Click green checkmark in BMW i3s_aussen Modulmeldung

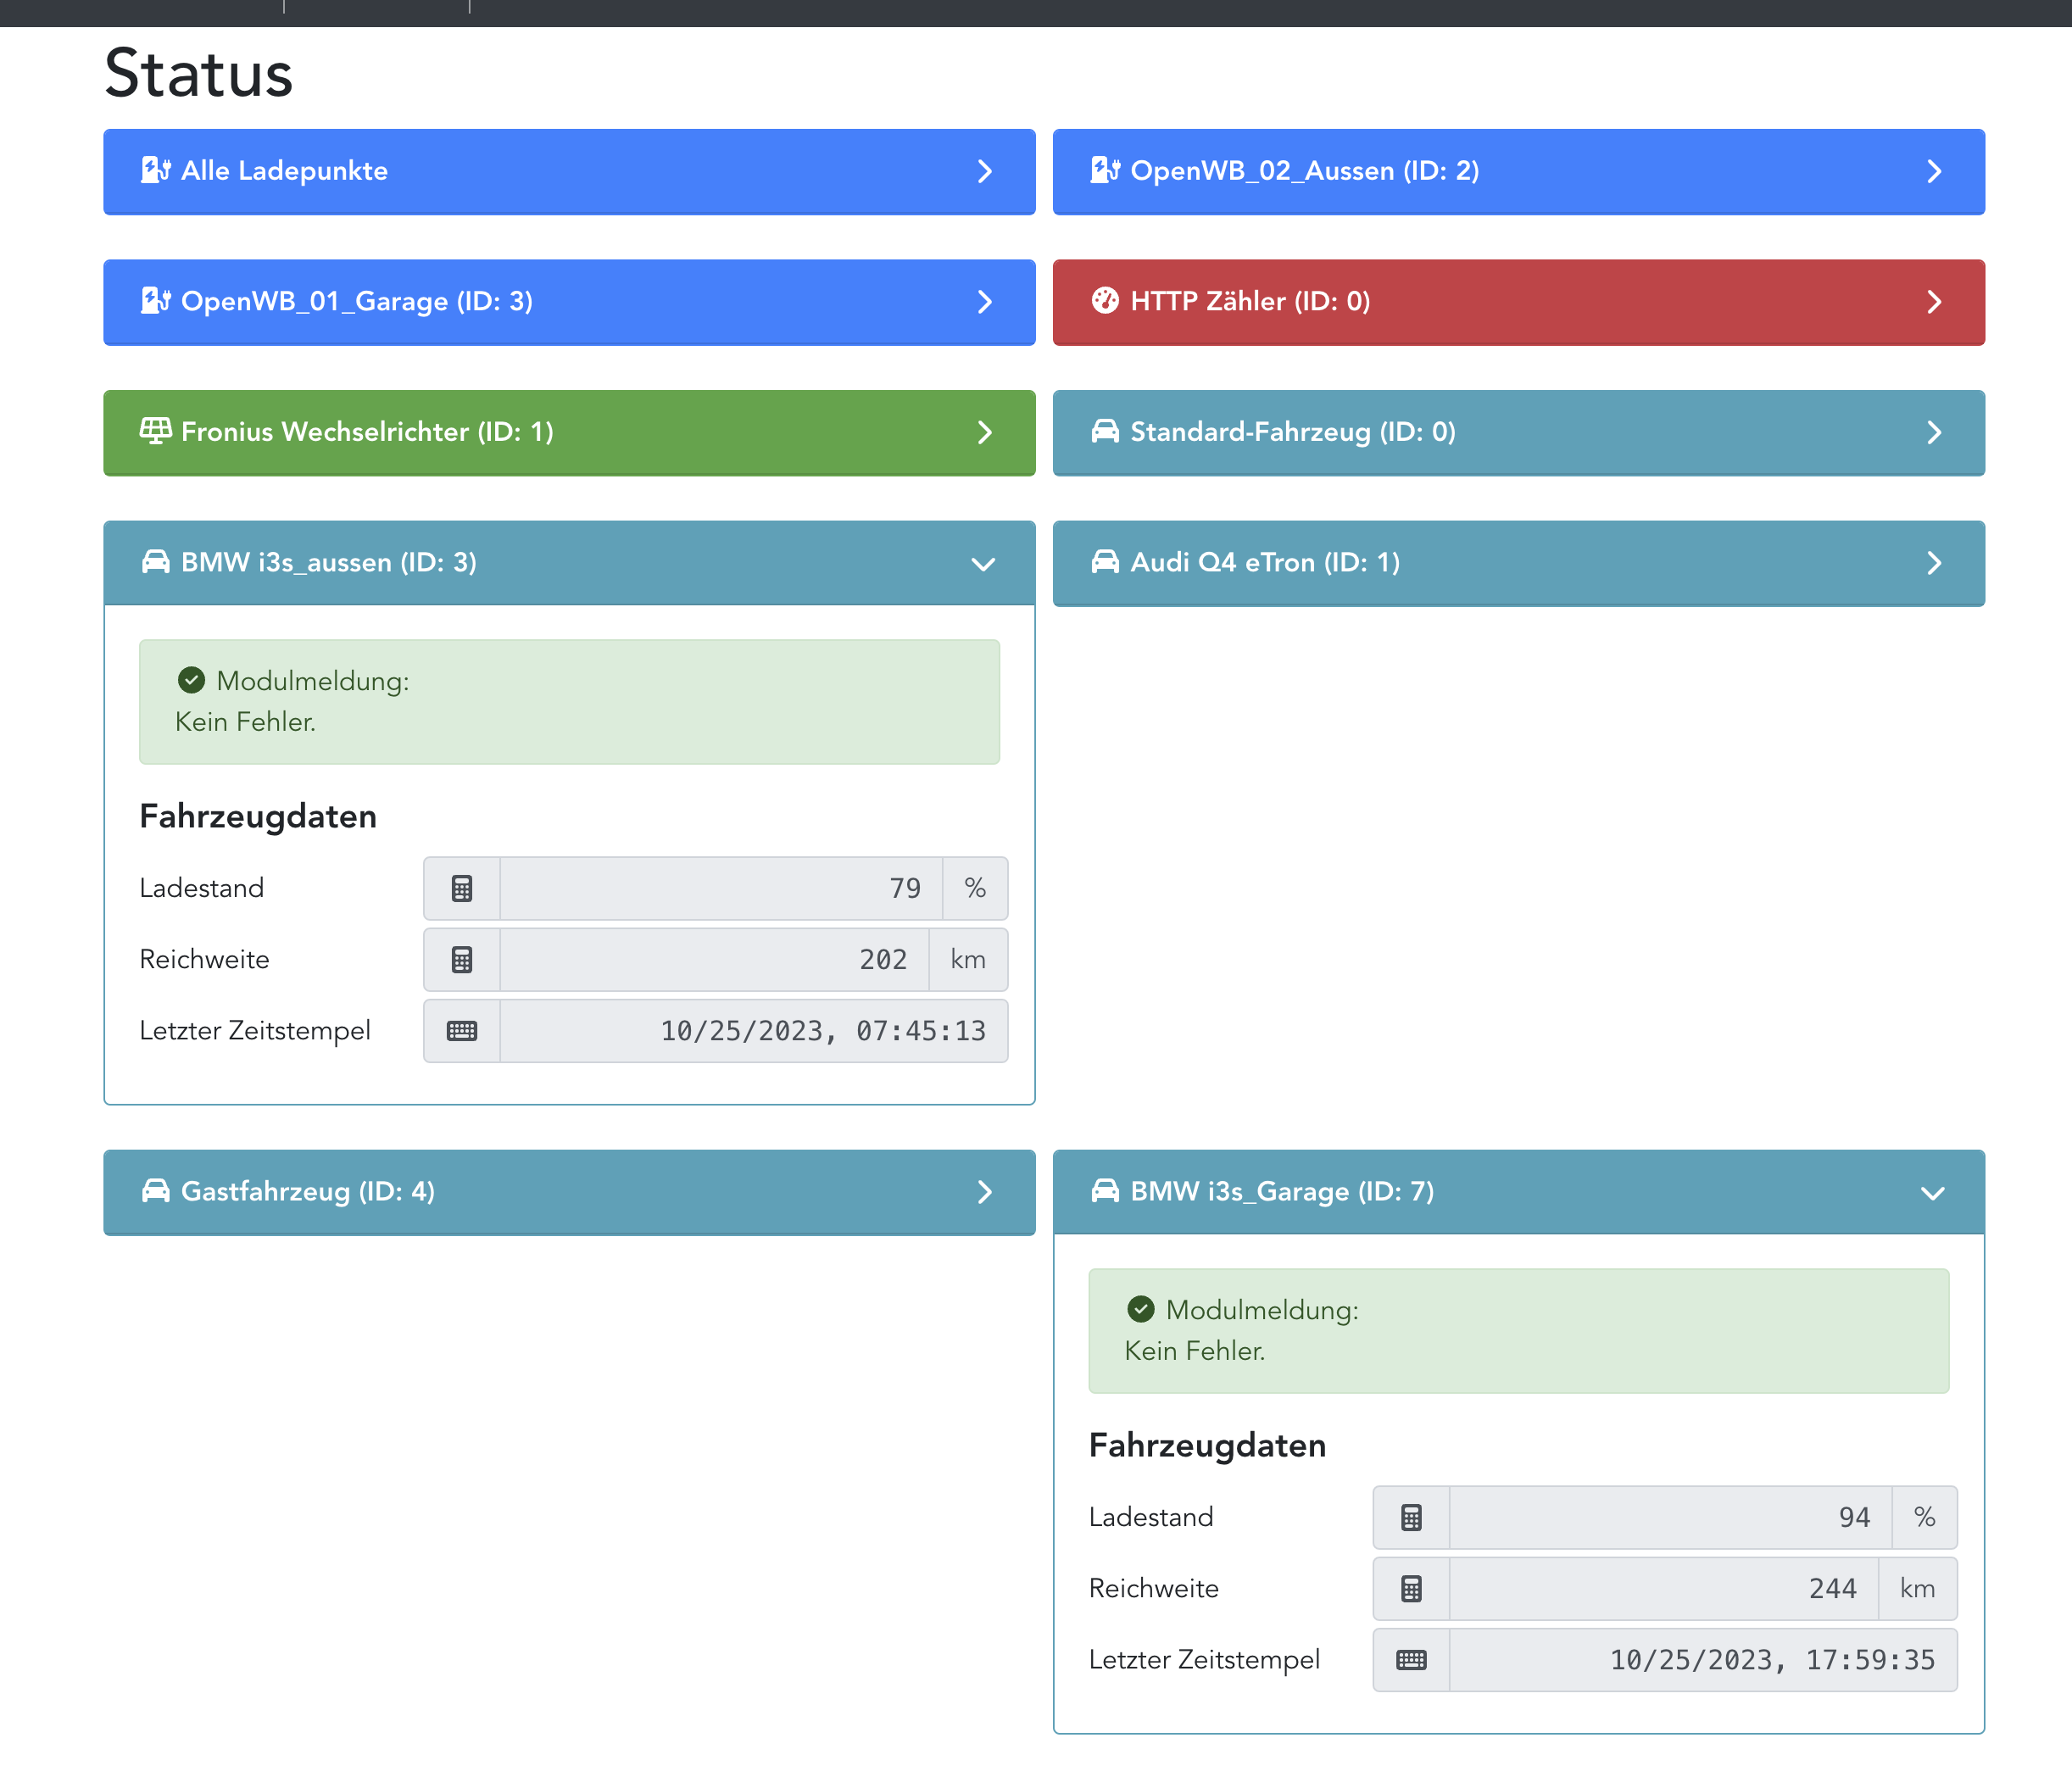click(x=191, y=681)
